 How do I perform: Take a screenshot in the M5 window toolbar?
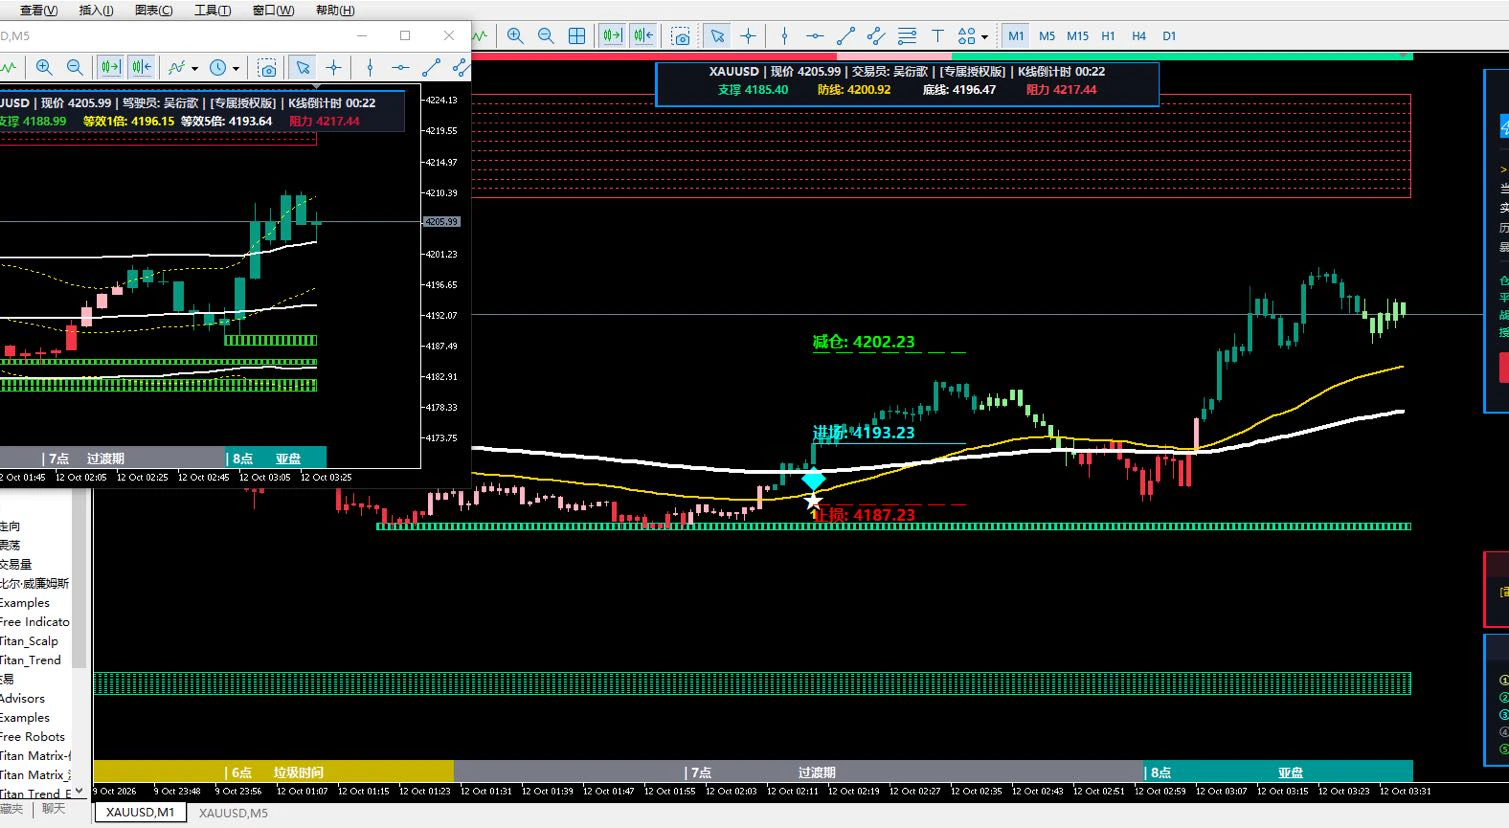(267, 68)
